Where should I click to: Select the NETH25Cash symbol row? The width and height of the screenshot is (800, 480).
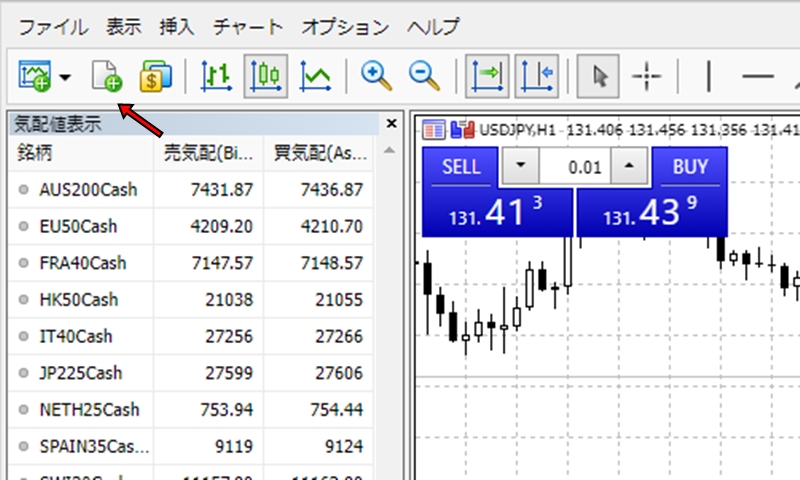[x=190, y=410]
